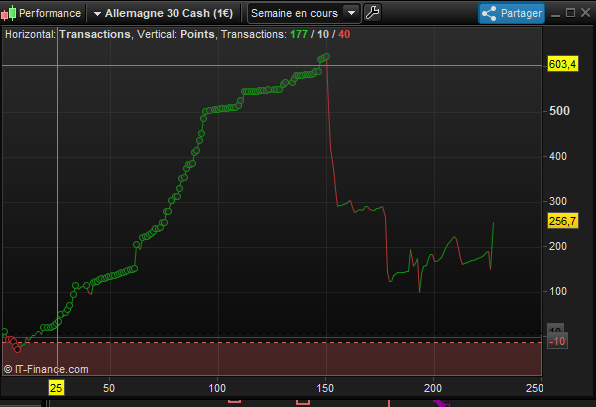
Task: Click the Performance window title
Action: [50, 13]
